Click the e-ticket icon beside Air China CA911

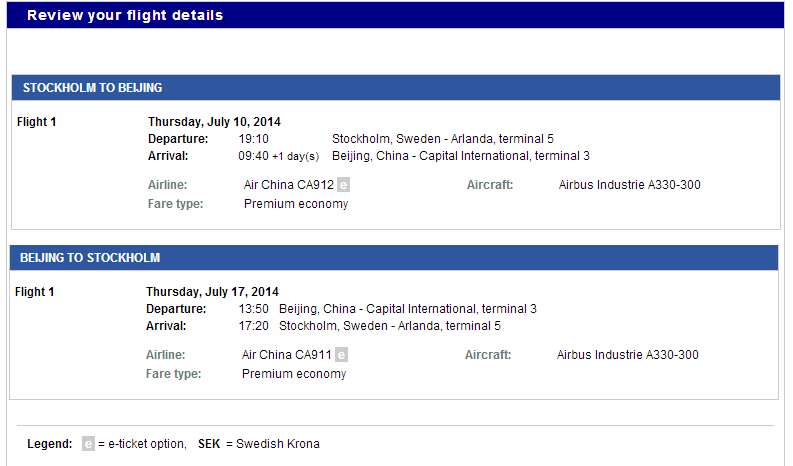[341, 355]
